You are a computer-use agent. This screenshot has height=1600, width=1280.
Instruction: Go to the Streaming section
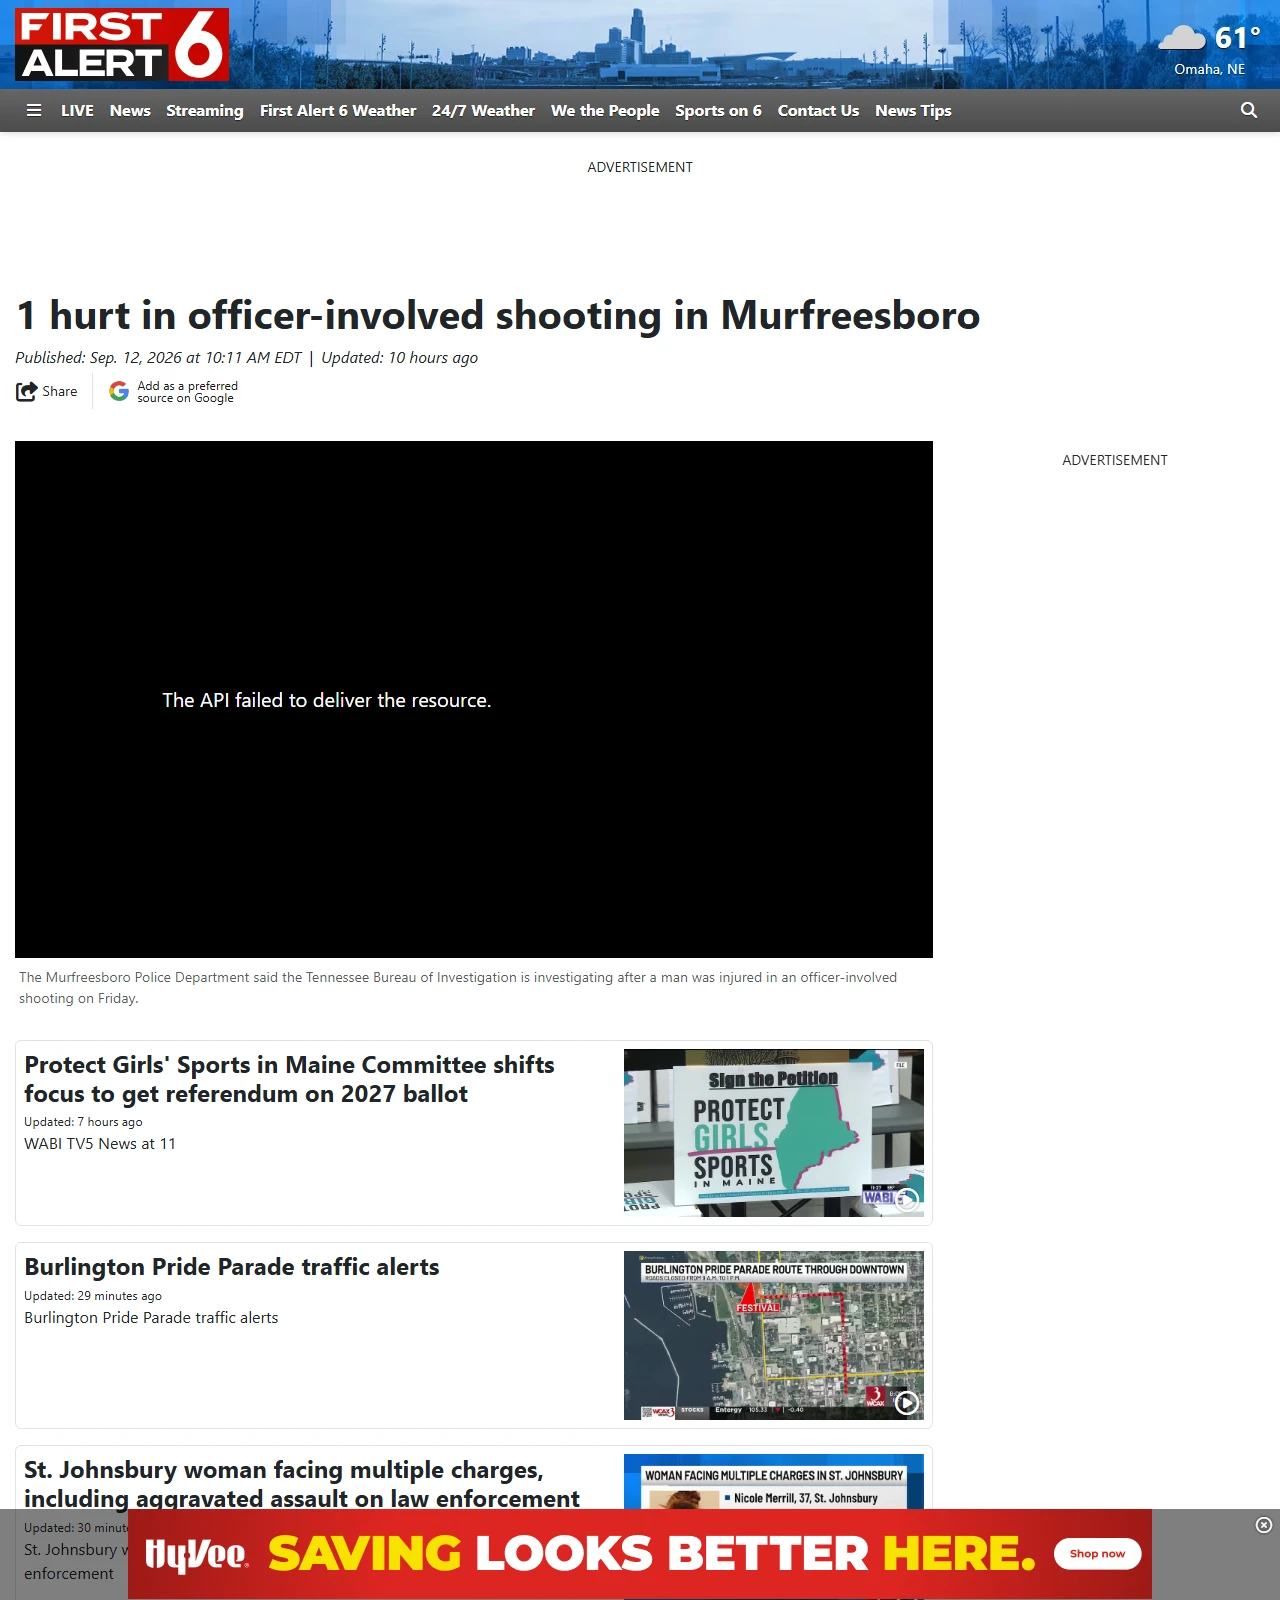point(205,111)
